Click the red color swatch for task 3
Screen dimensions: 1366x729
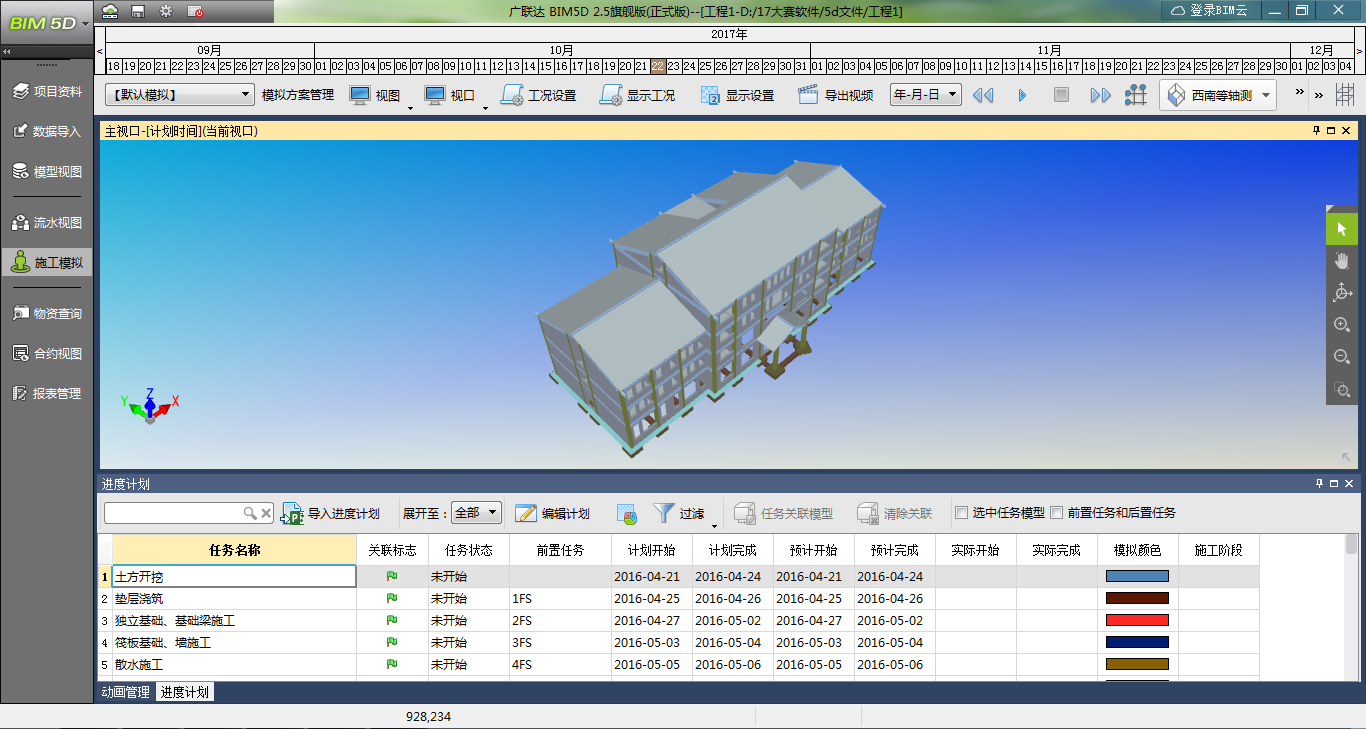1137,620
